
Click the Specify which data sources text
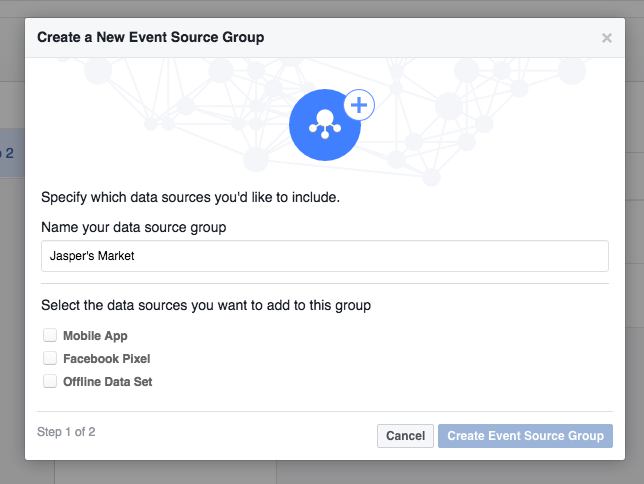tap(191, 197)
